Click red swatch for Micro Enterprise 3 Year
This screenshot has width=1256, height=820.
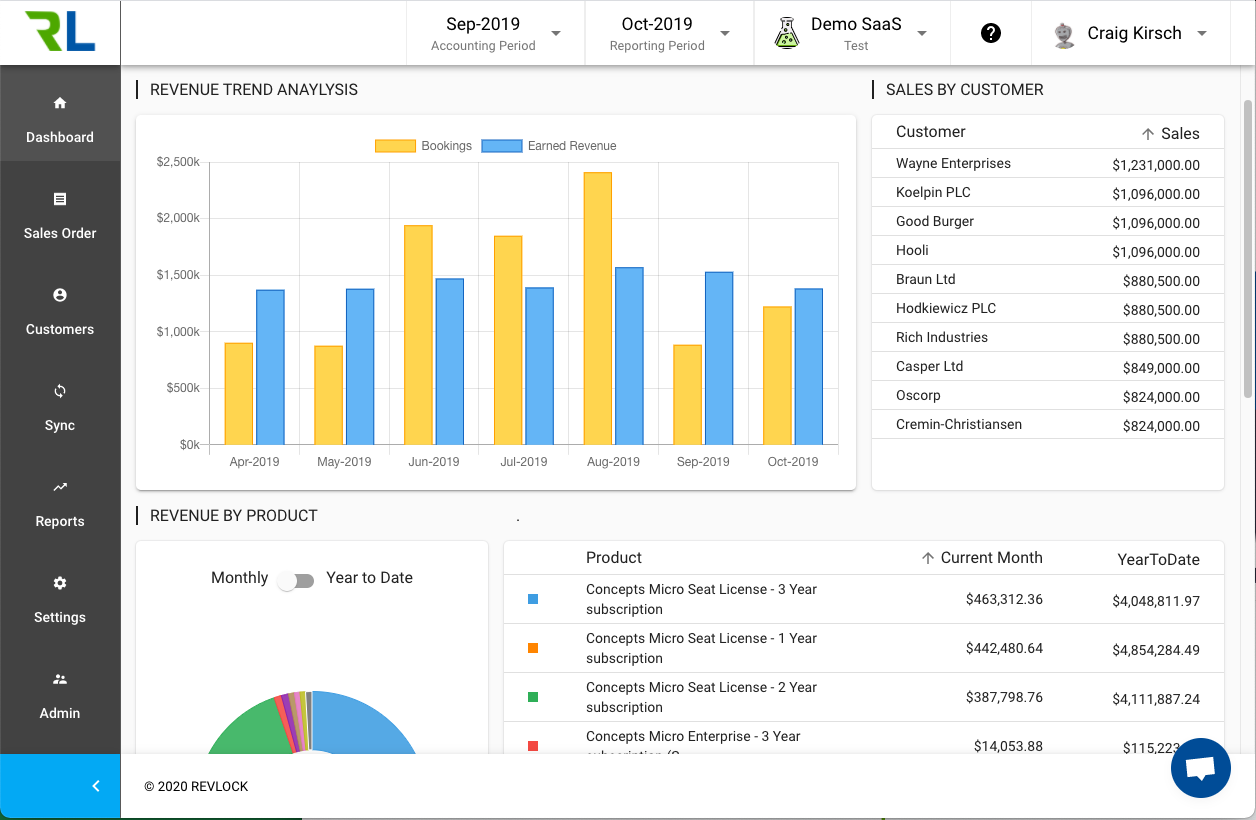click(x=533, y=746)
